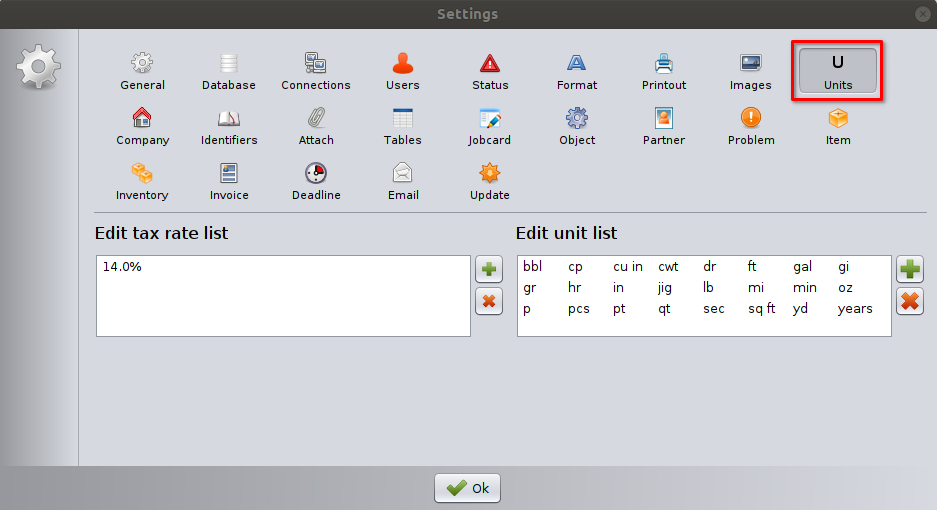
Task: Pick the 'sq ft' unit entry
Action: pos(761,309)
